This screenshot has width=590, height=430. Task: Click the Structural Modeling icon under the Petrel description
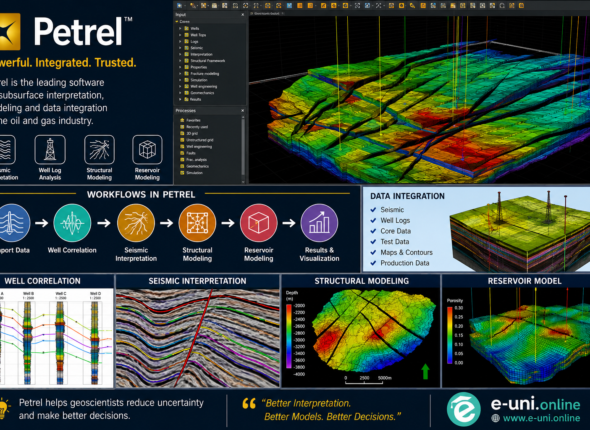99,150
